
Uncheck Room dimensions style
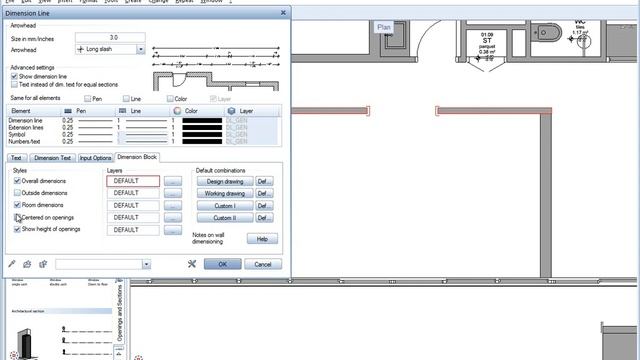click(17, 205)
